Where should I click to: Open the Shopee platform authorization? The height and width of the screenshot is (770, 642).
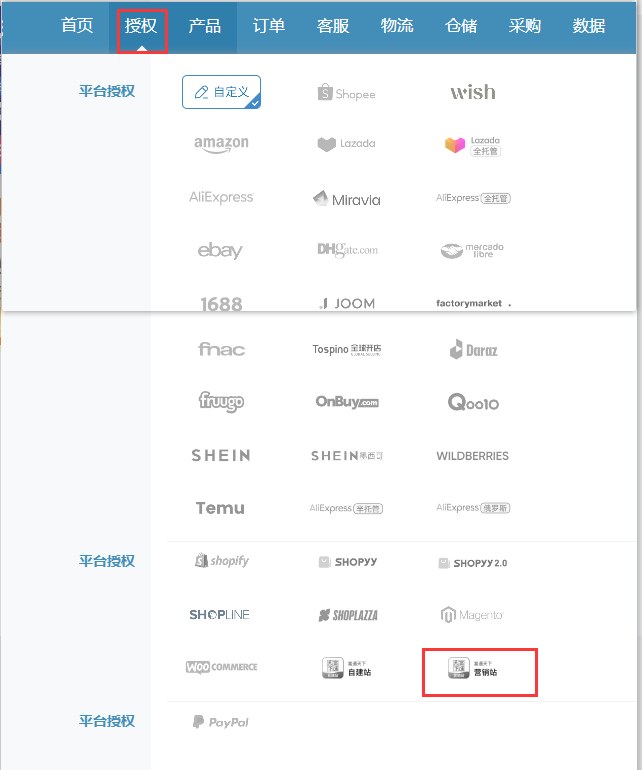point(347,93)
